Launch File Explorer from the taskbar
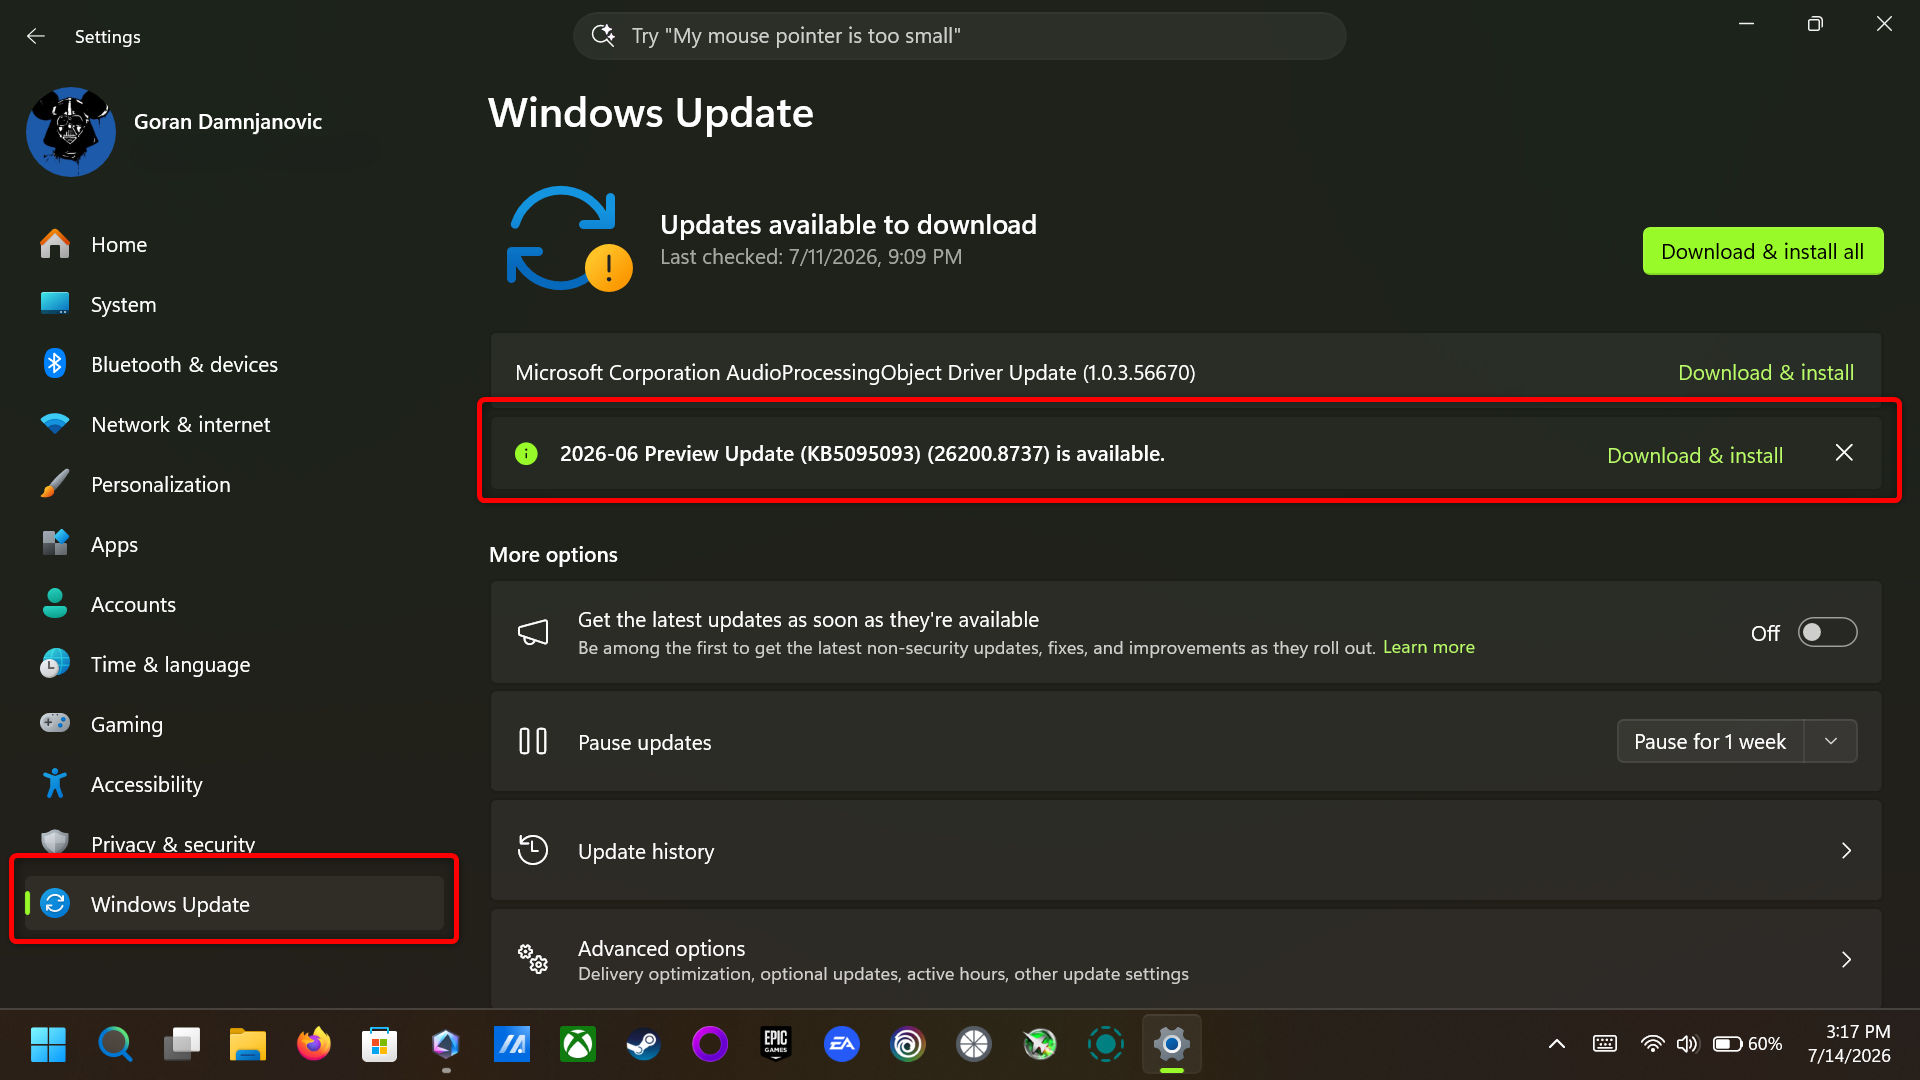 (x=247, y=1044)
